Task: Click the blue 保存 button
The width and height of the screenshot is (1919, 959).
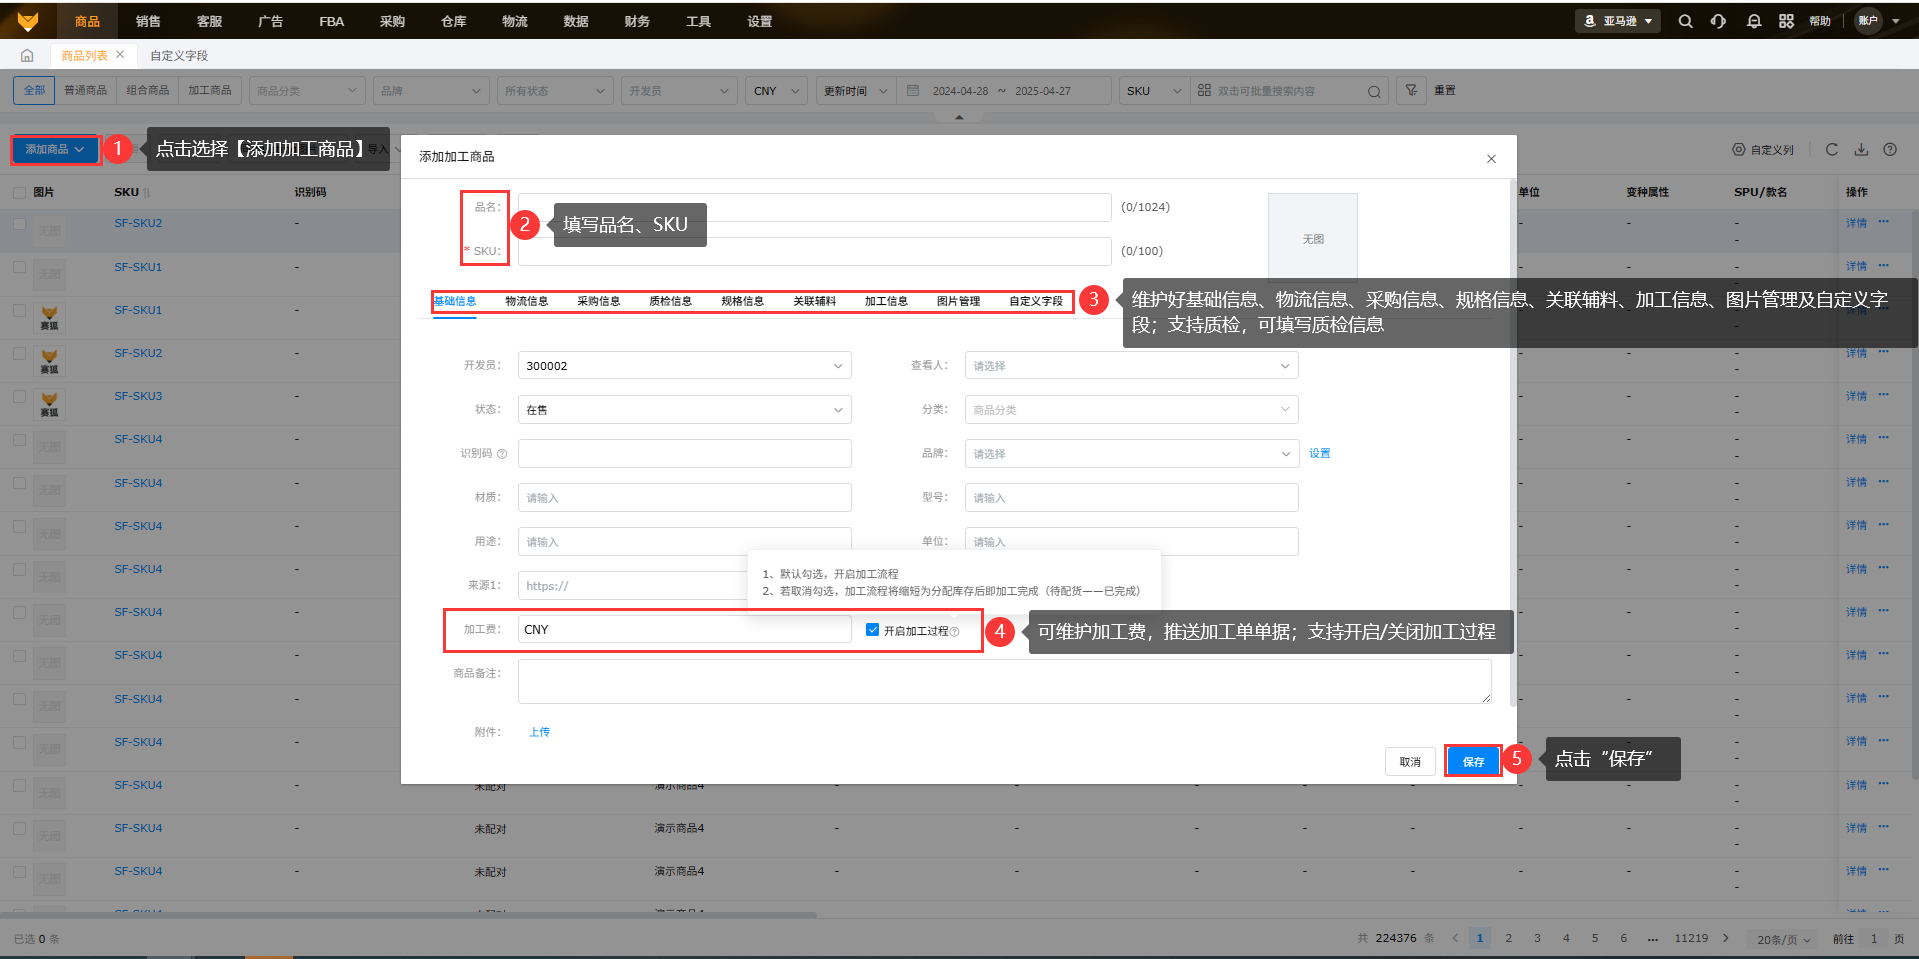Action: coord(1473,762)
